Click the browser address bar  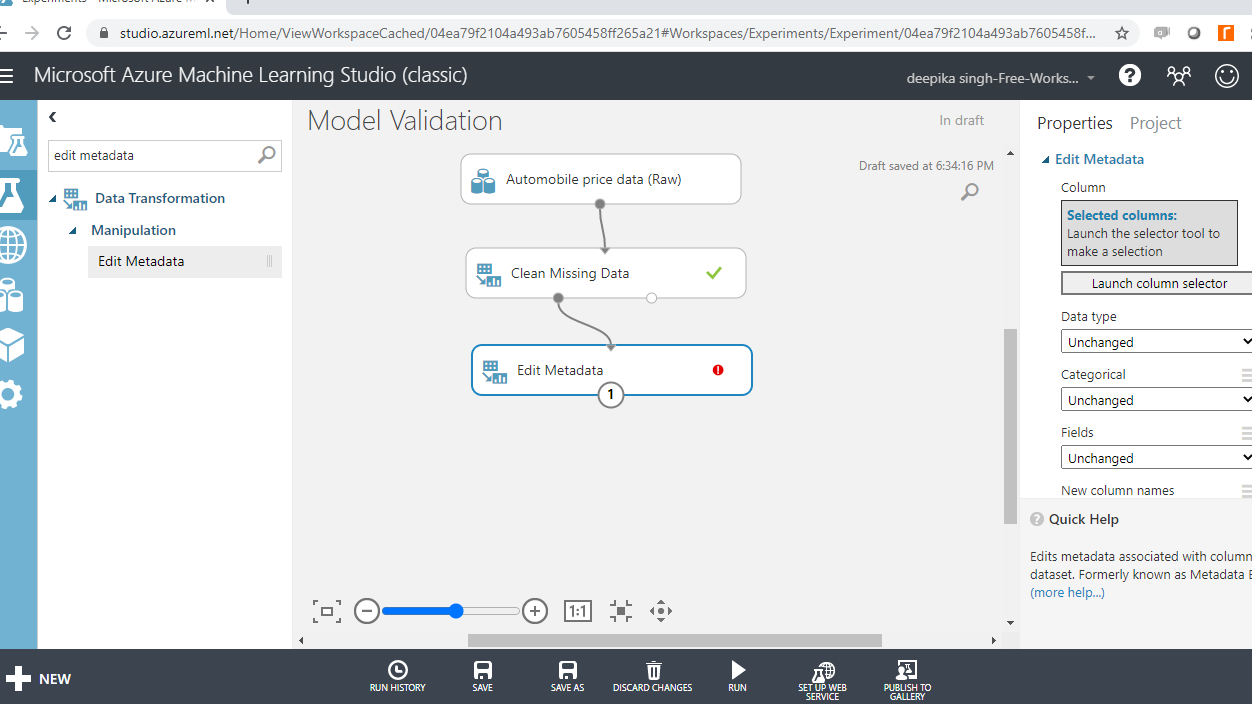(607, 33)
